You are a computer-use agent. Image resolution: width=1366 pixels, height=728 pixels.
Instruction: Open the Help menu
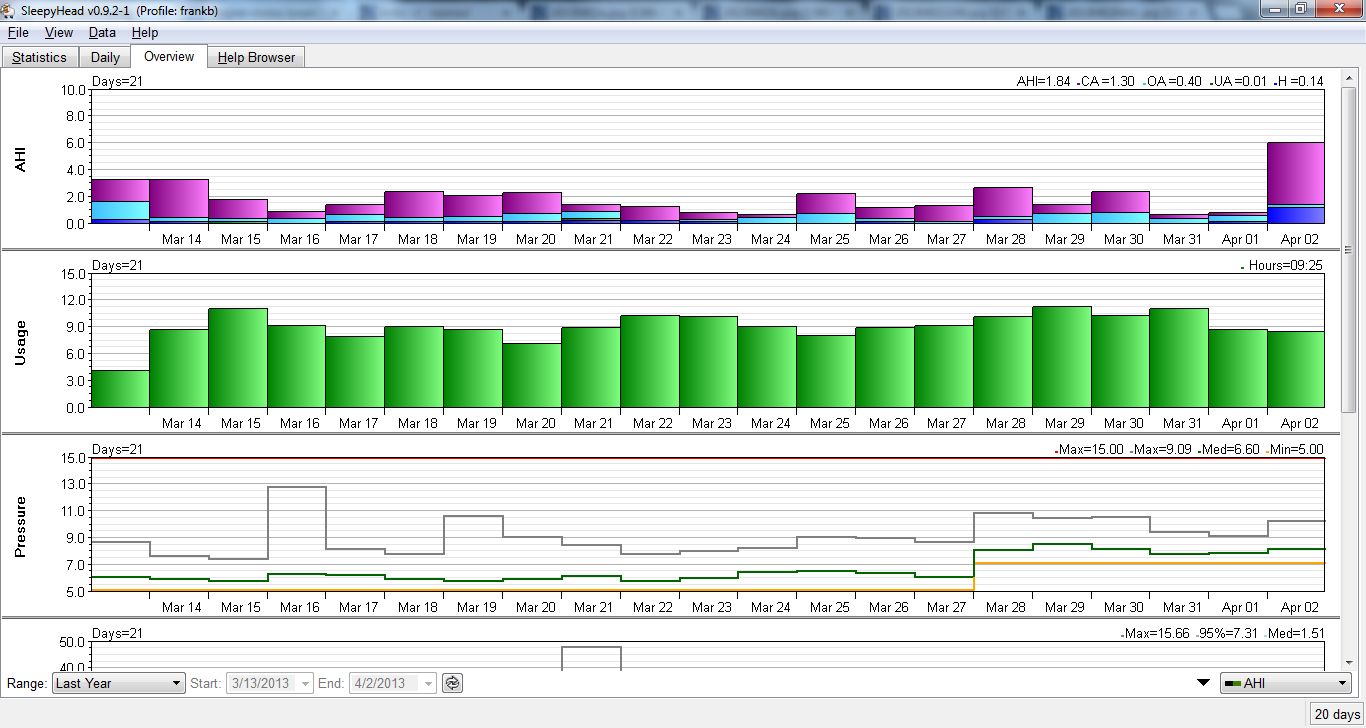pyautogui.click(x=145, y=33)
